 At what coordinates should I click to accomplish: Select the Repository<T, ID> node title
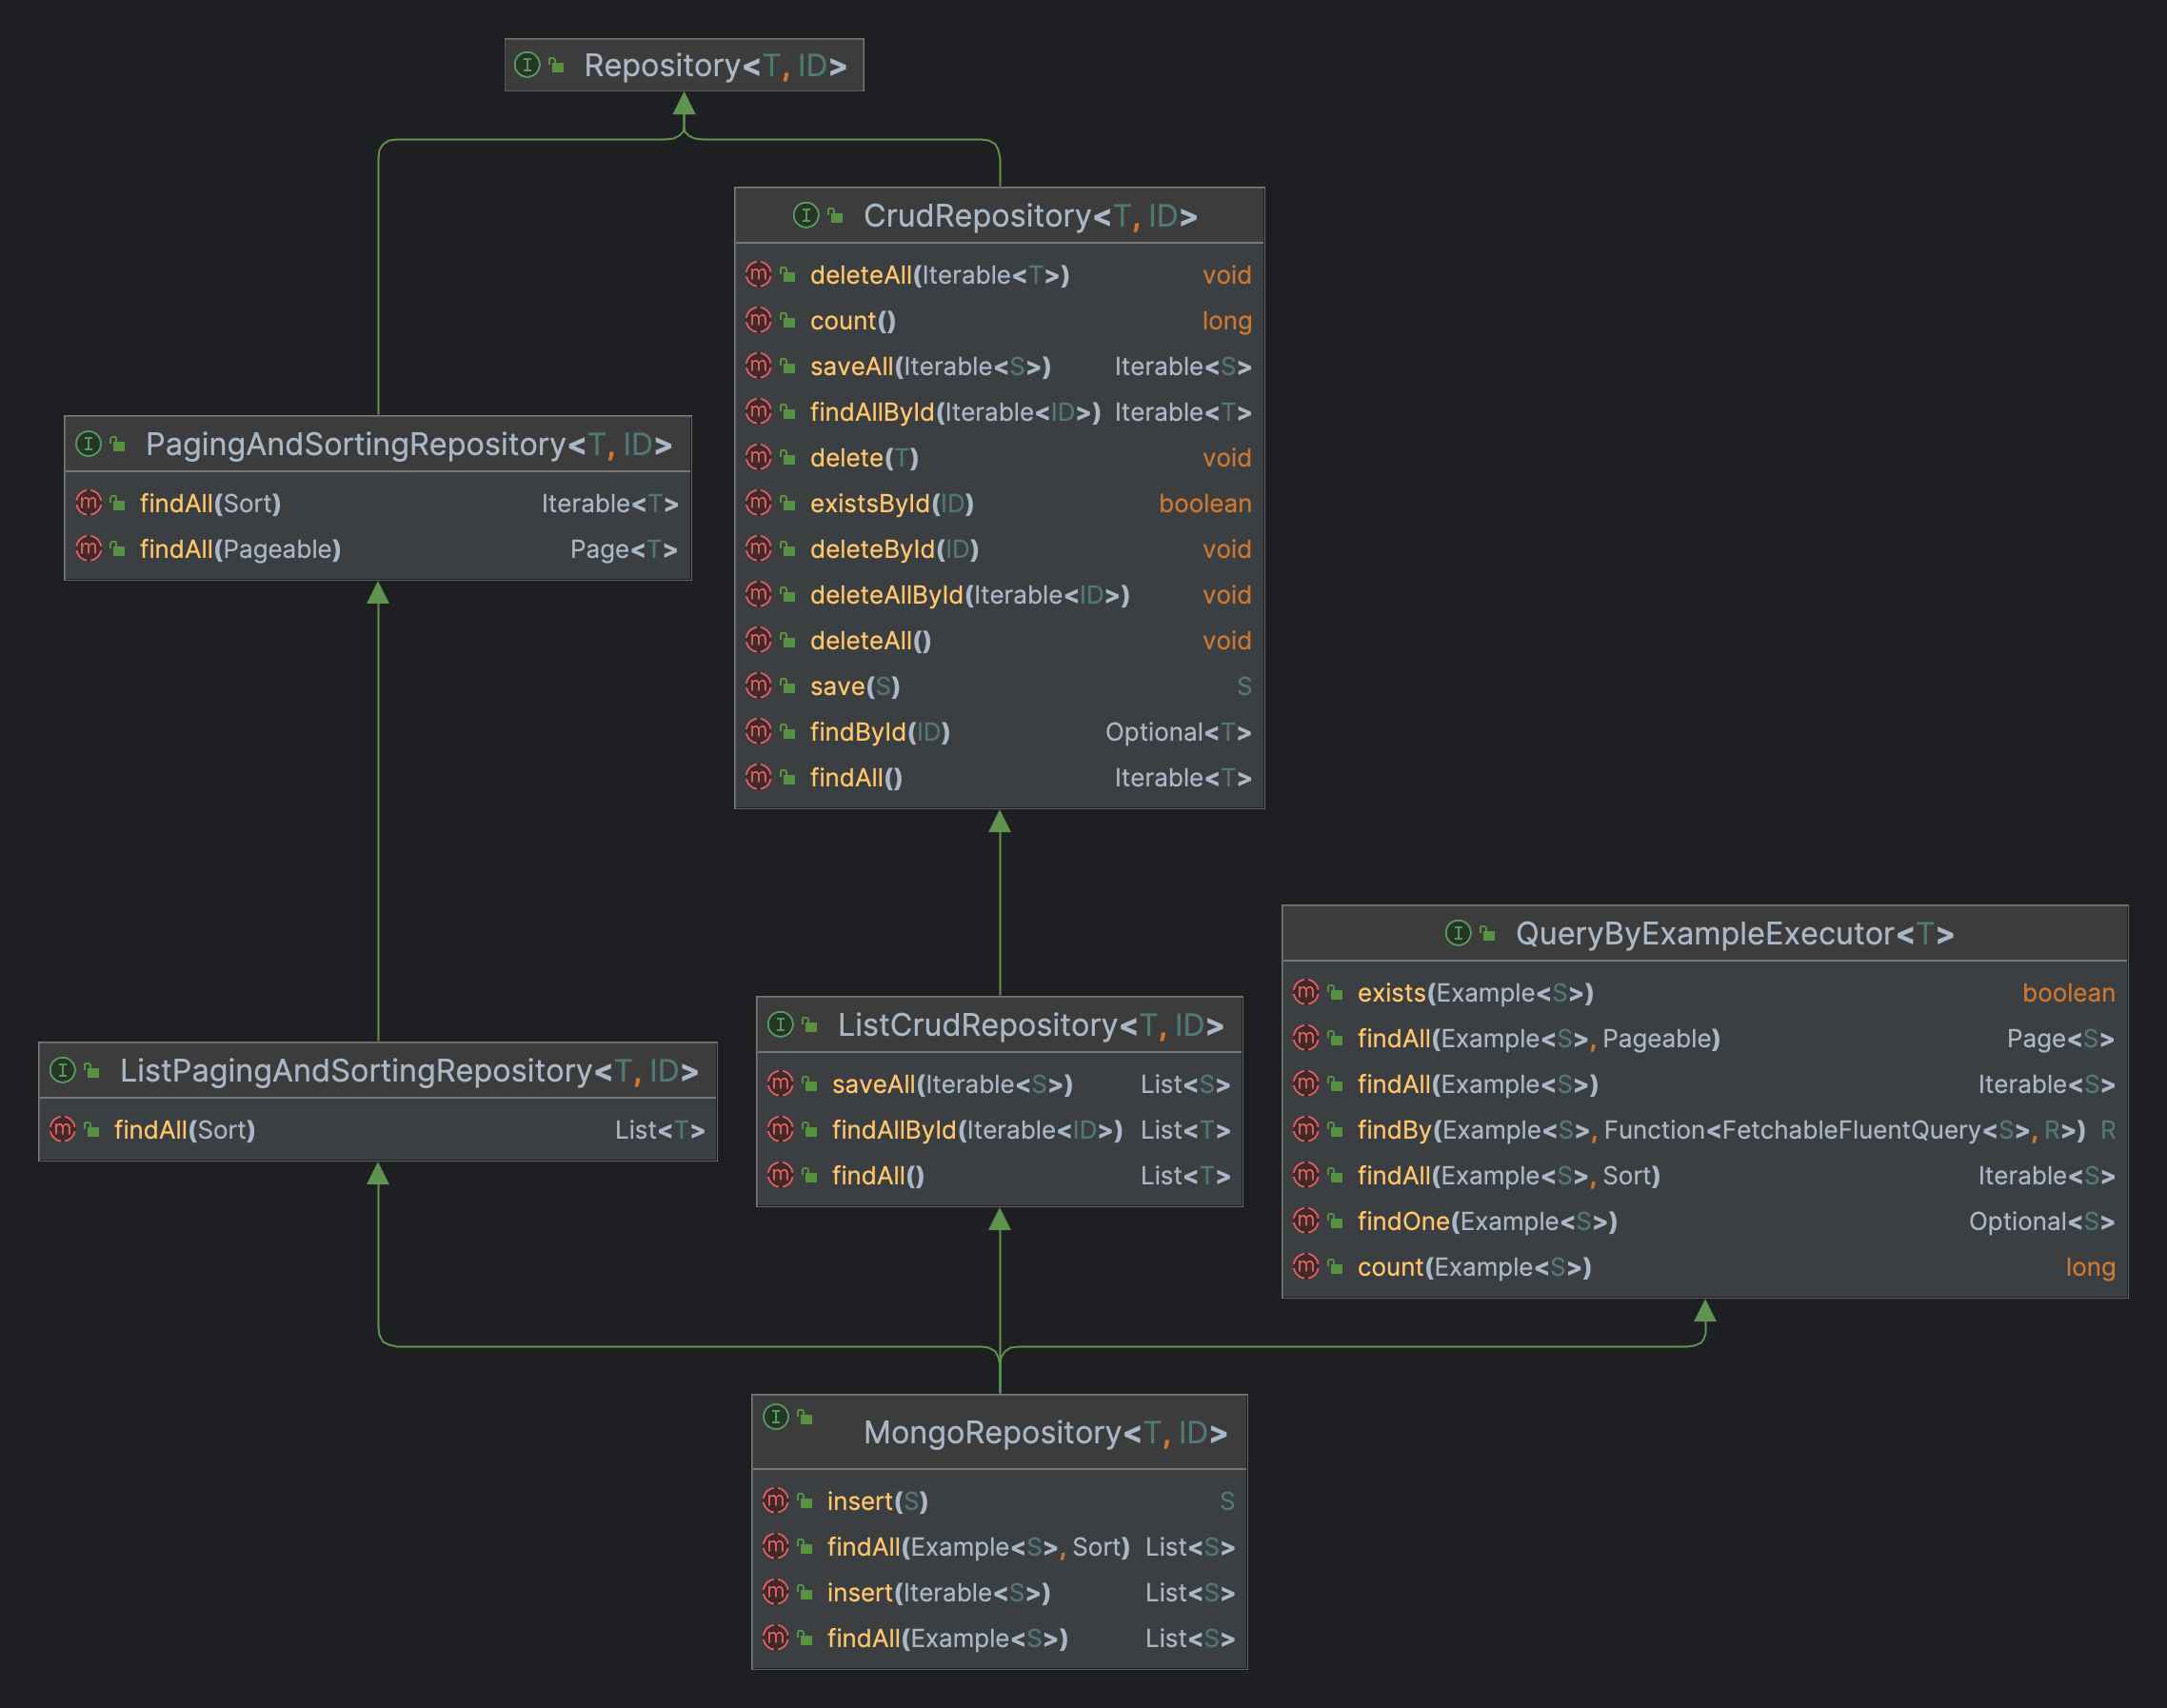pos(715,65)
